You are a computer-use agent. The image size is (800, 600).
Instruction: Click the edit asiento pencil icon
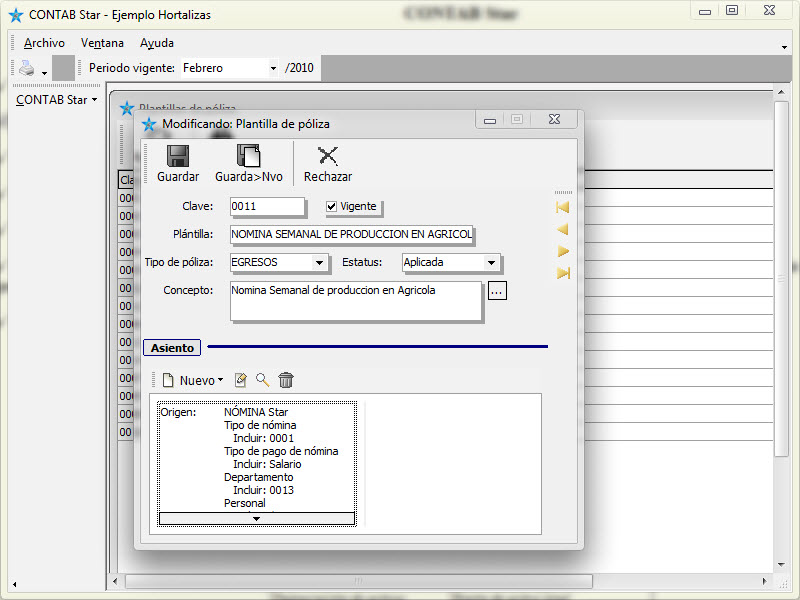click(x=240, y=380)
